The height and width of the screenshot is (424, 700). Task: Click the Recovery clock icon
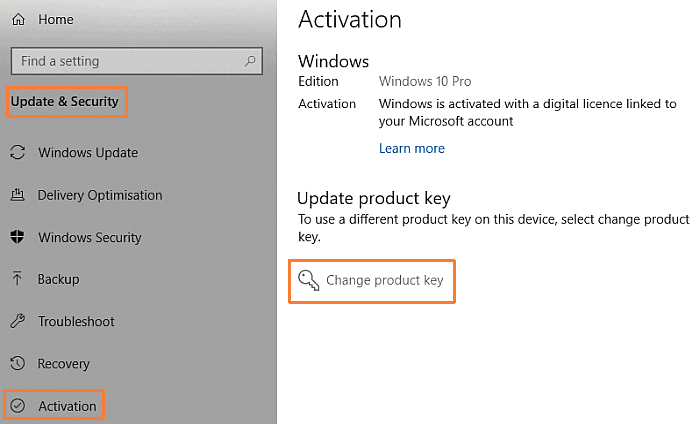pos(17,363)
